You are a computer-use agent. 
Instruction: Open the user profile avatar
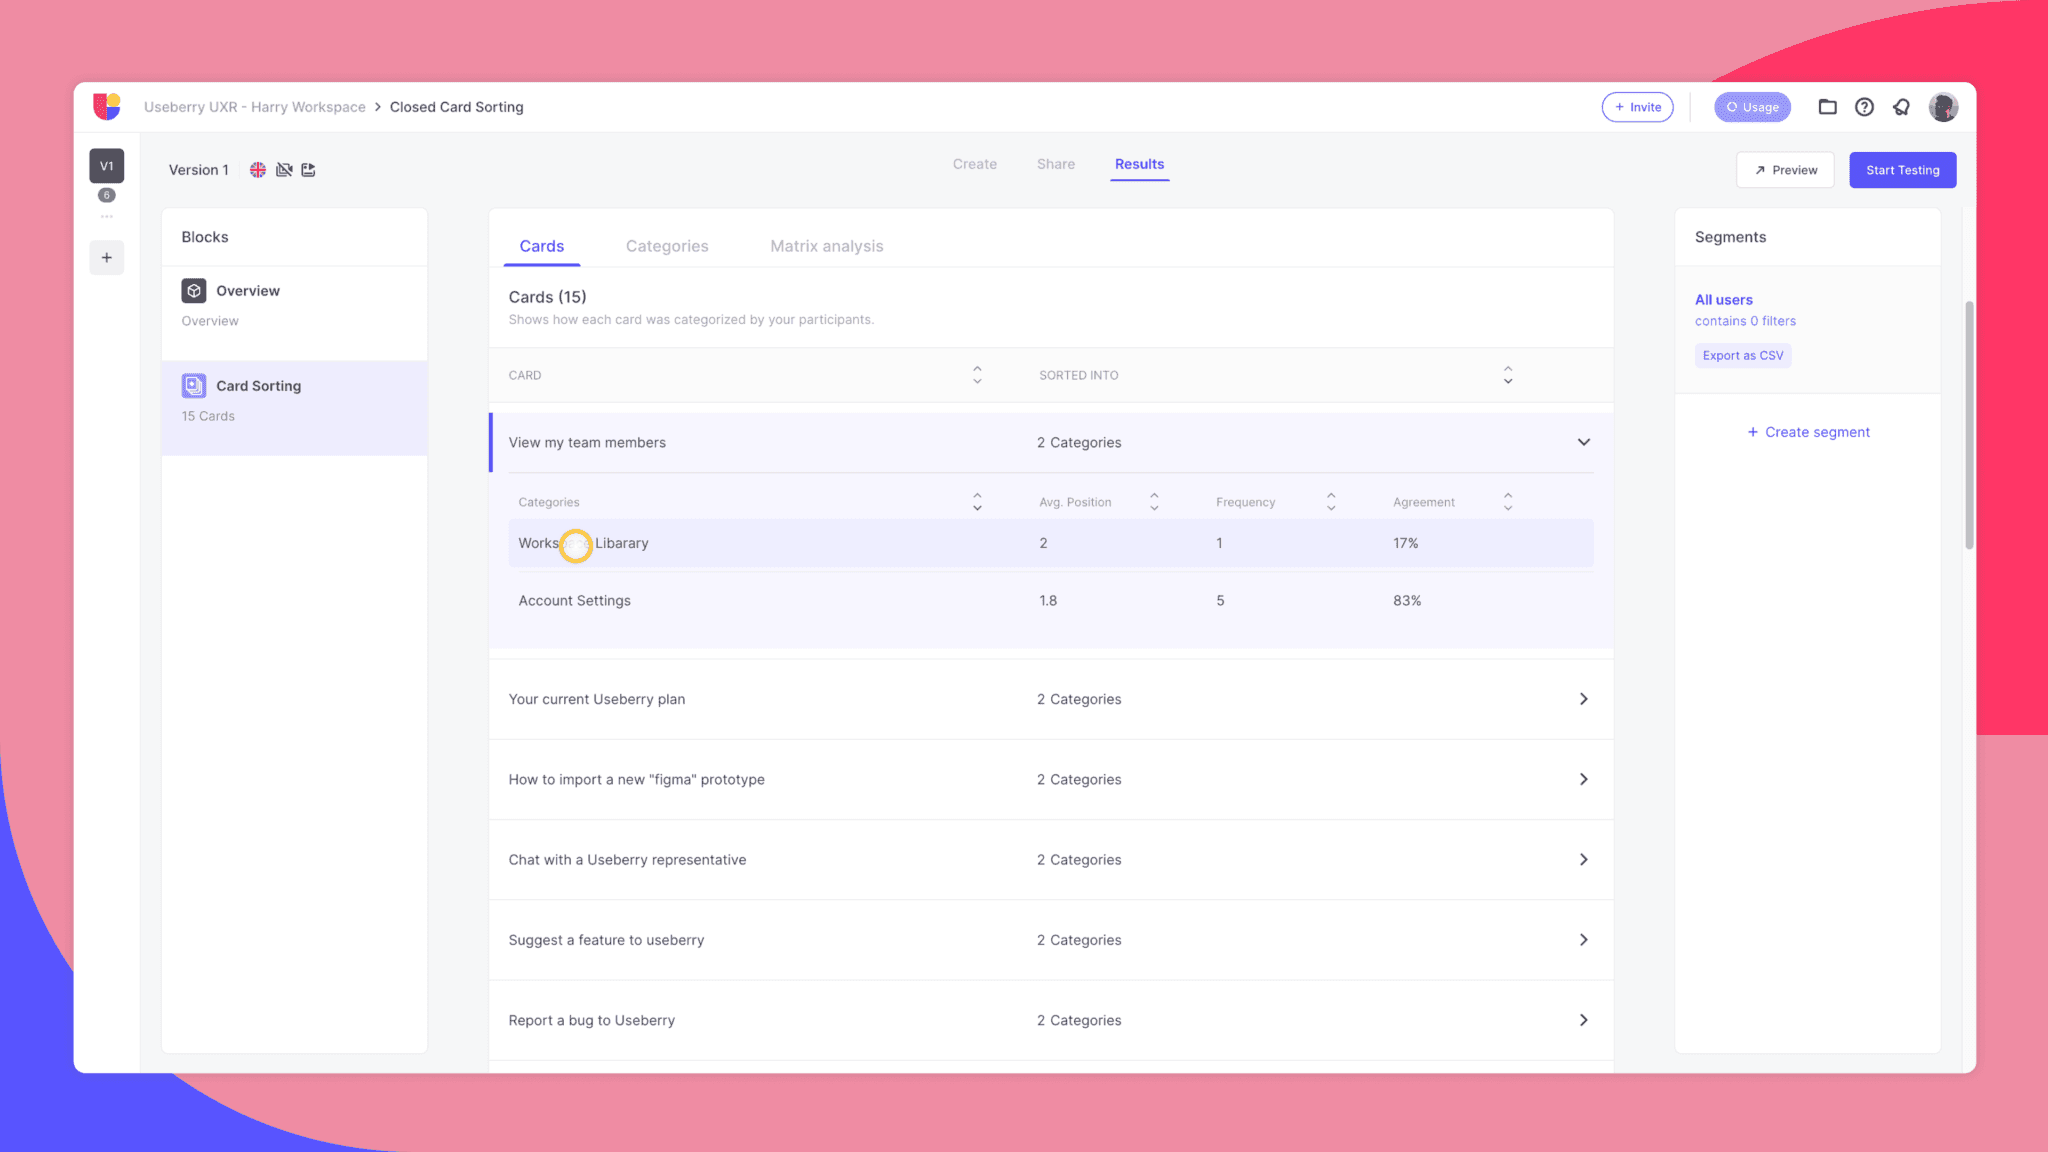[1943, 107]
